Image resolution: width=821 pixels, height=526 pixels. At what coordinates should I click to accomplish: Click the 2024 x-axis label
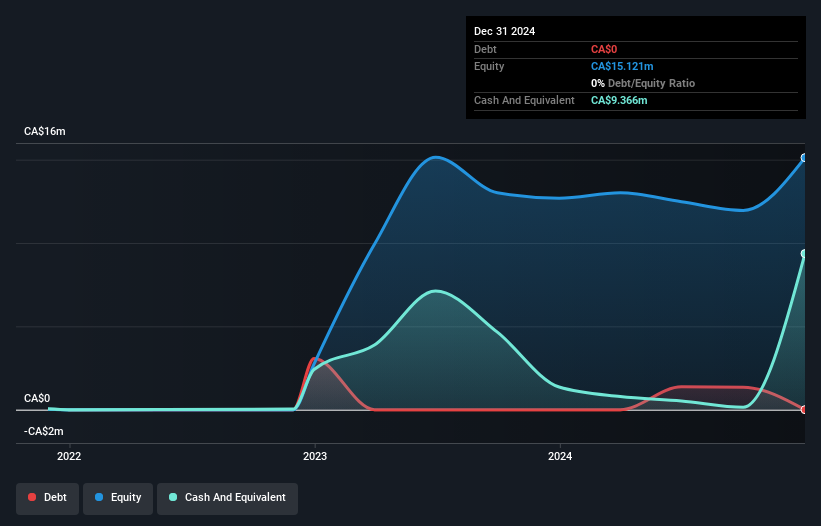tap(560, 456)
